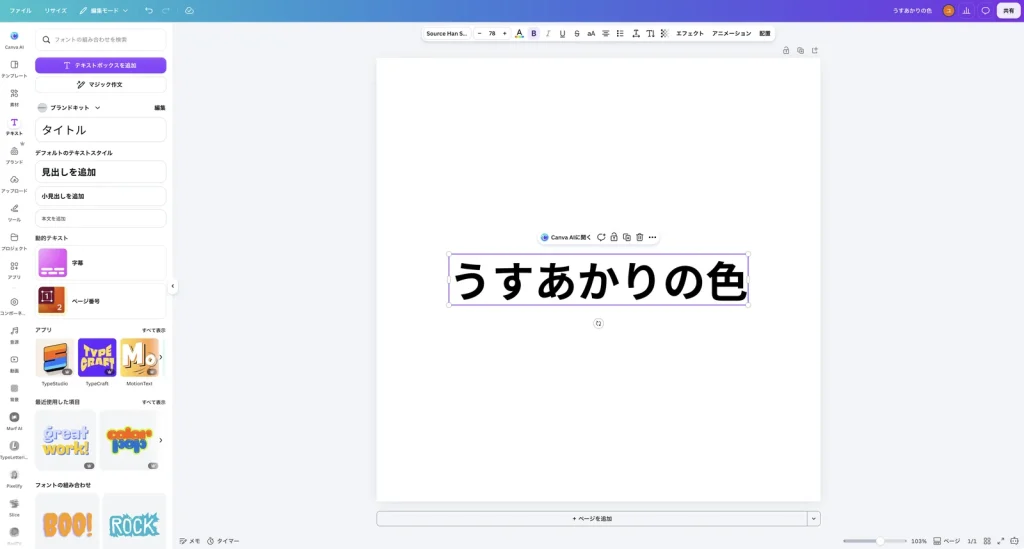
Task: Expand next apps with arrow beside MotionText
Action: [161, 357]
